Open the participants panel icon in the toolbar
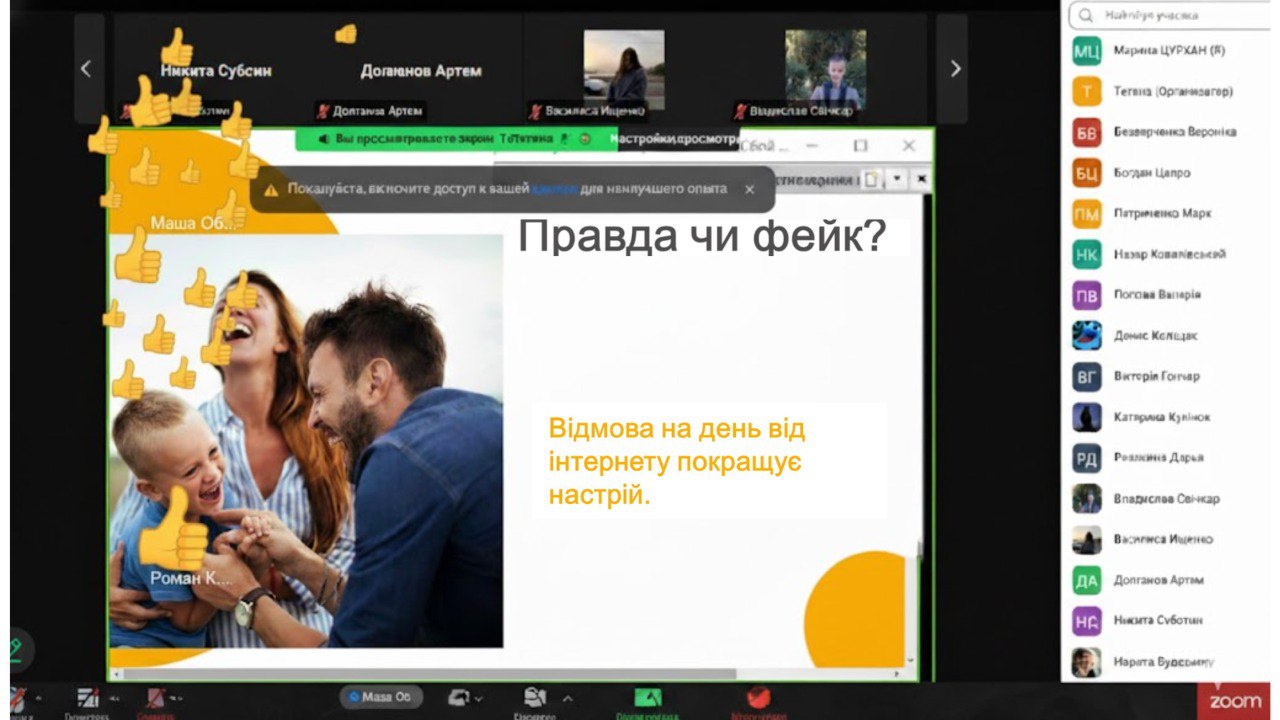This screenshot has width=1280, height=720. pyautogui.click(x=535, y=697)
